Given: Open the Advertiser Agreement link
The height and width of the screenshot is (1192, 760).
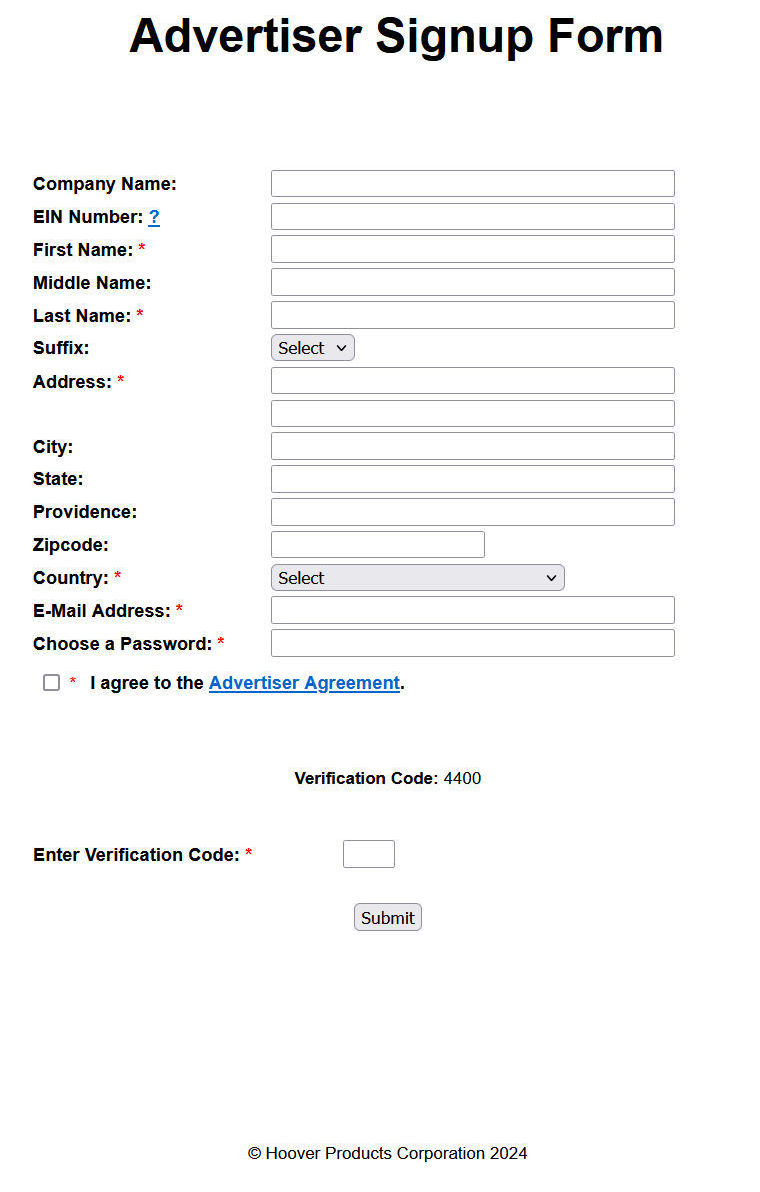Looking at the screenshot, I should [304, 683].
